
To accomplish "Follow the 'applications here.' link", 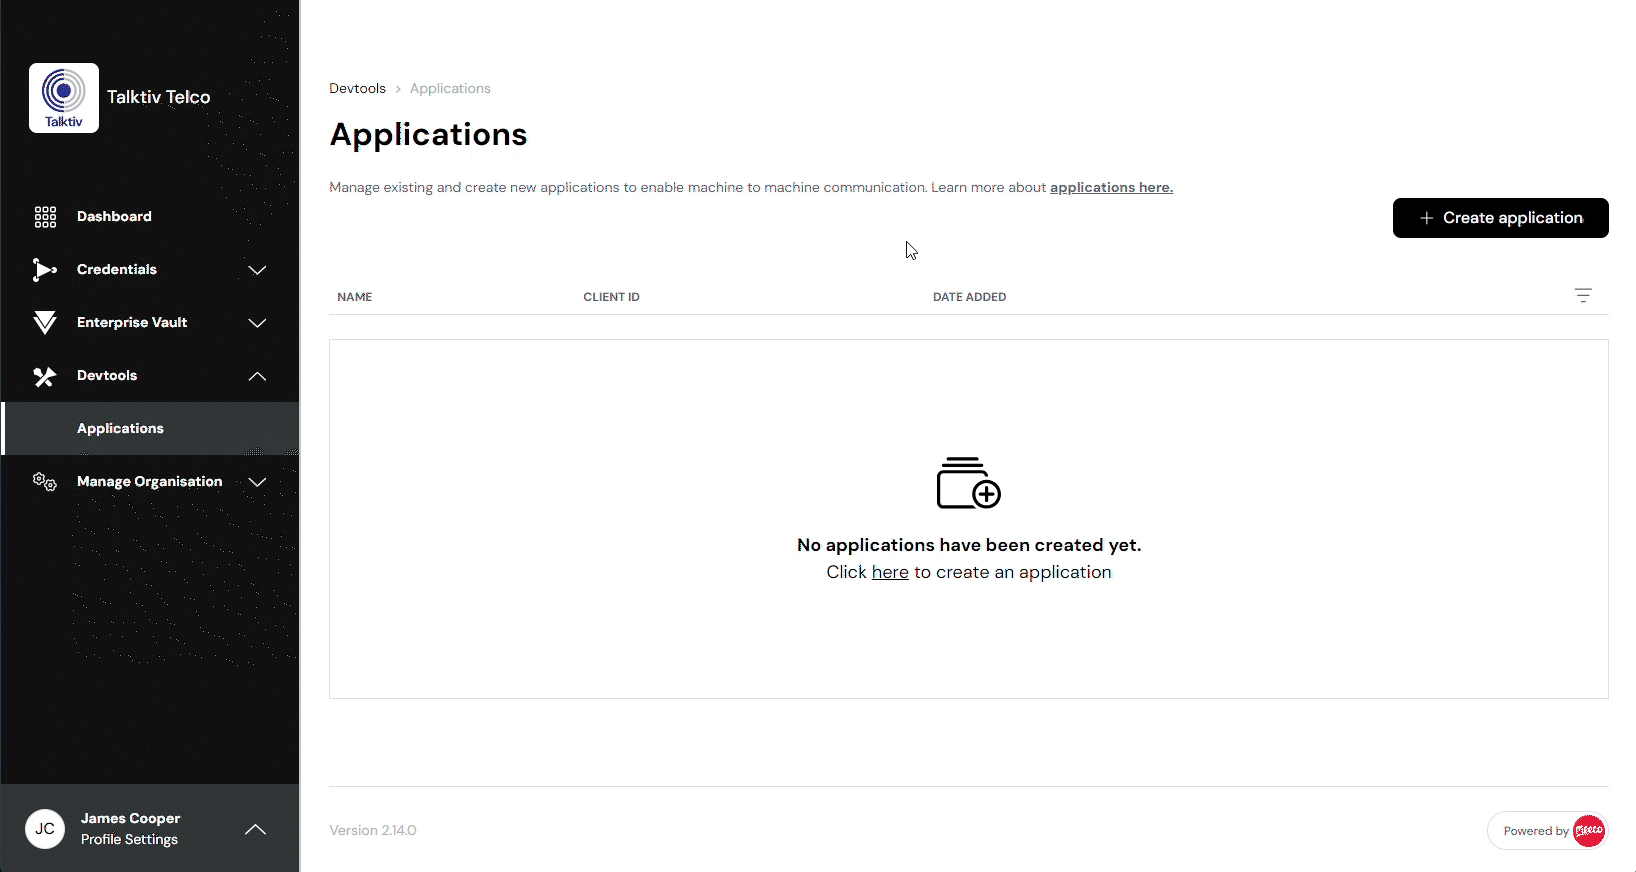I will (x=1111, y=187).
